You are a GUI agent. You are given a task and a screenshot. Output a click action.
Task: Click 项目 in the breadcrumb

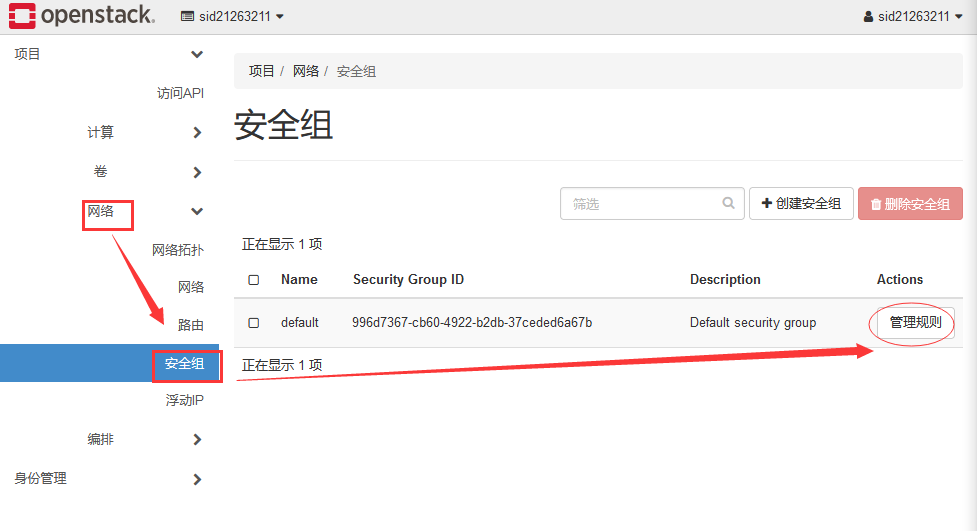point(262,71)
